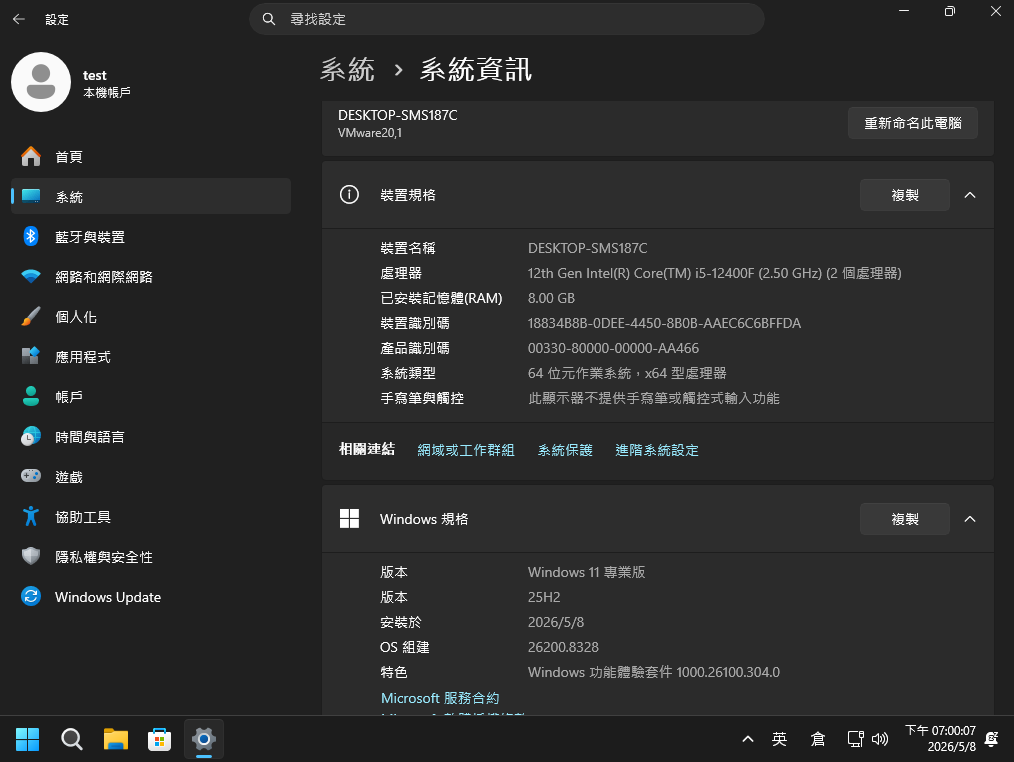
Task: Click the Windows Update sync icon
Action: point(30,596)
